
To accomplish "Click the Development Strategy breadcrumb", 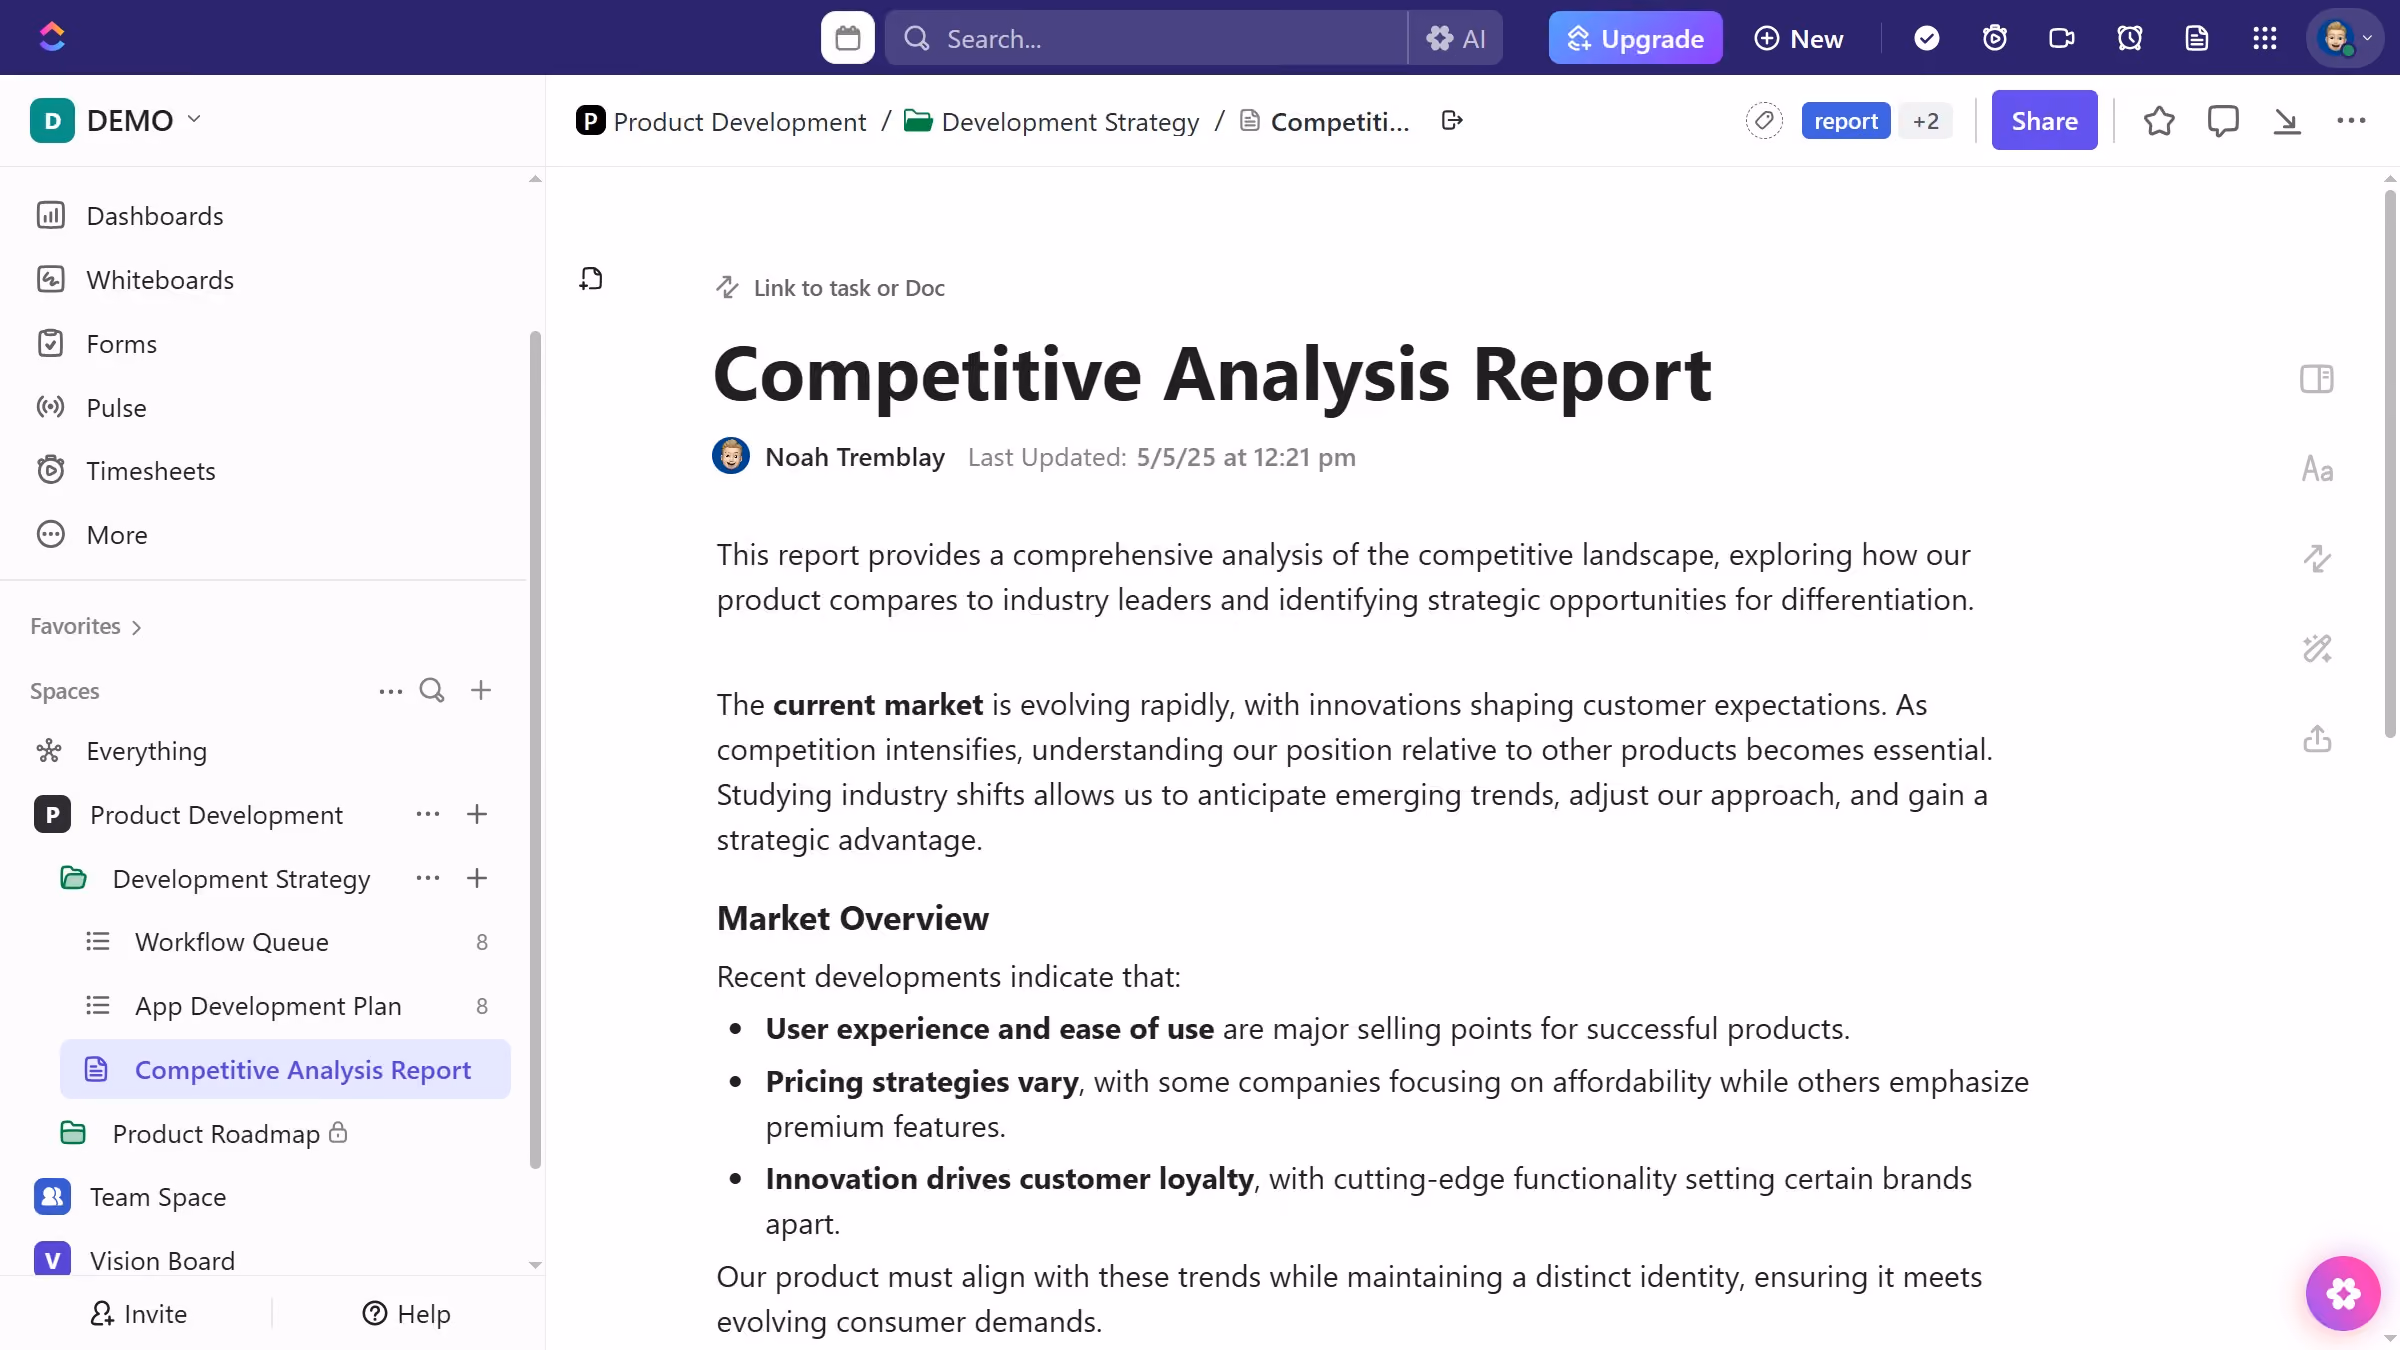I will [x=1052, y=121].
